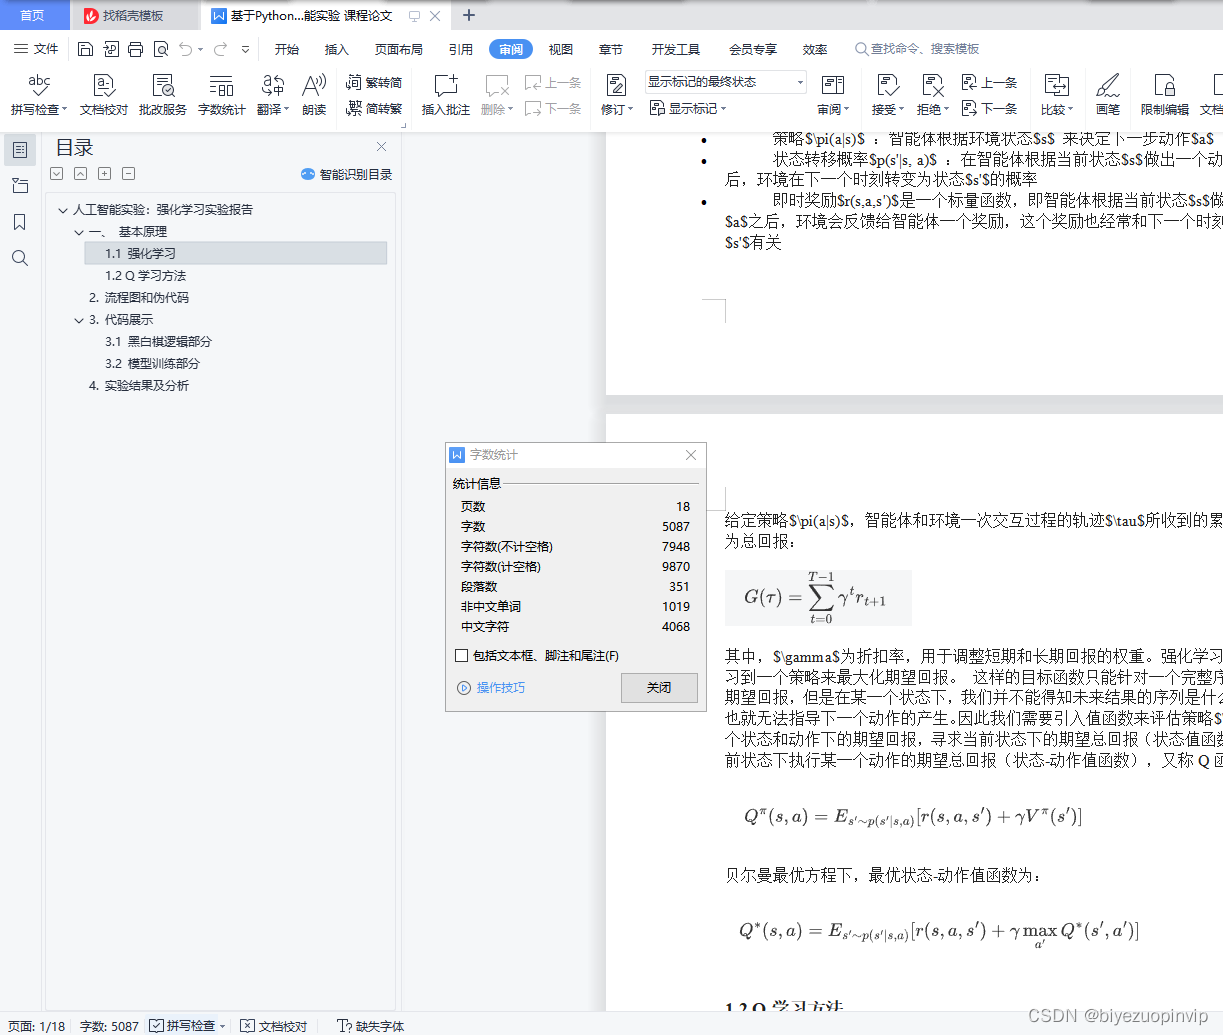Collapse the 一、基本原理 outline section
1223x1035 pixels.
(78, 231)
